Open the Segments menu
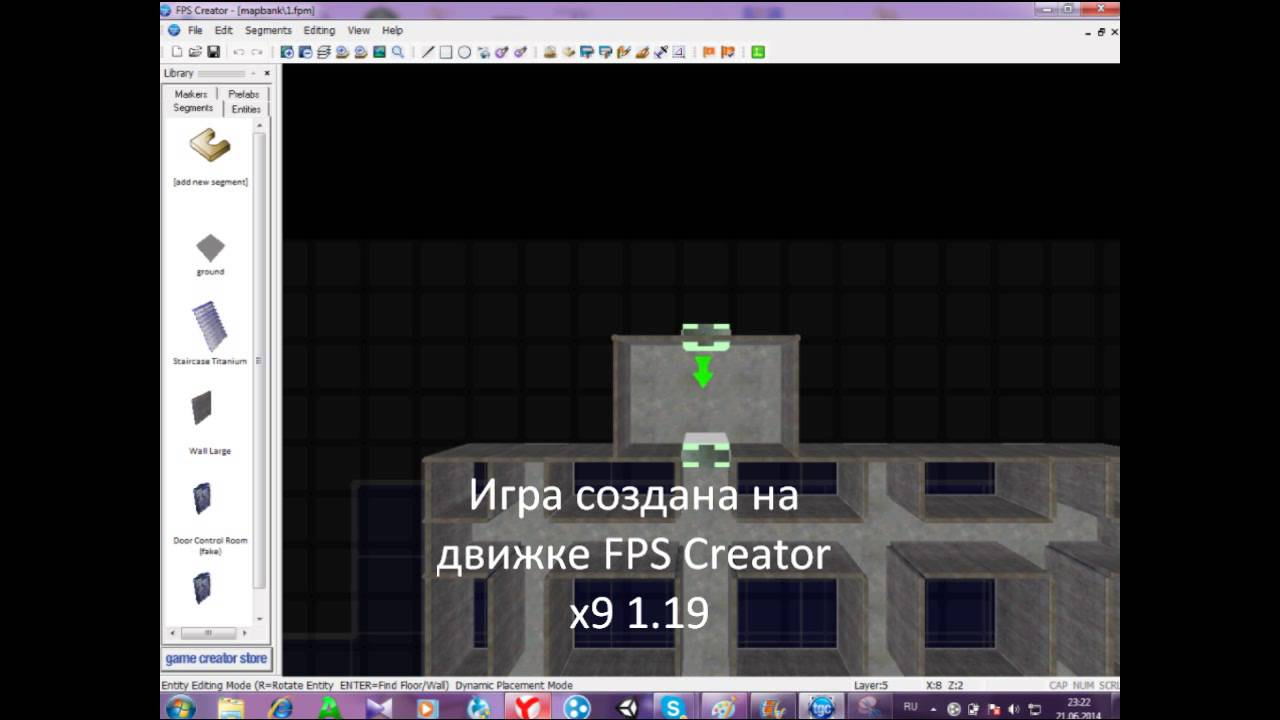Screen dimensions: 1280x720 pos(268,31)
